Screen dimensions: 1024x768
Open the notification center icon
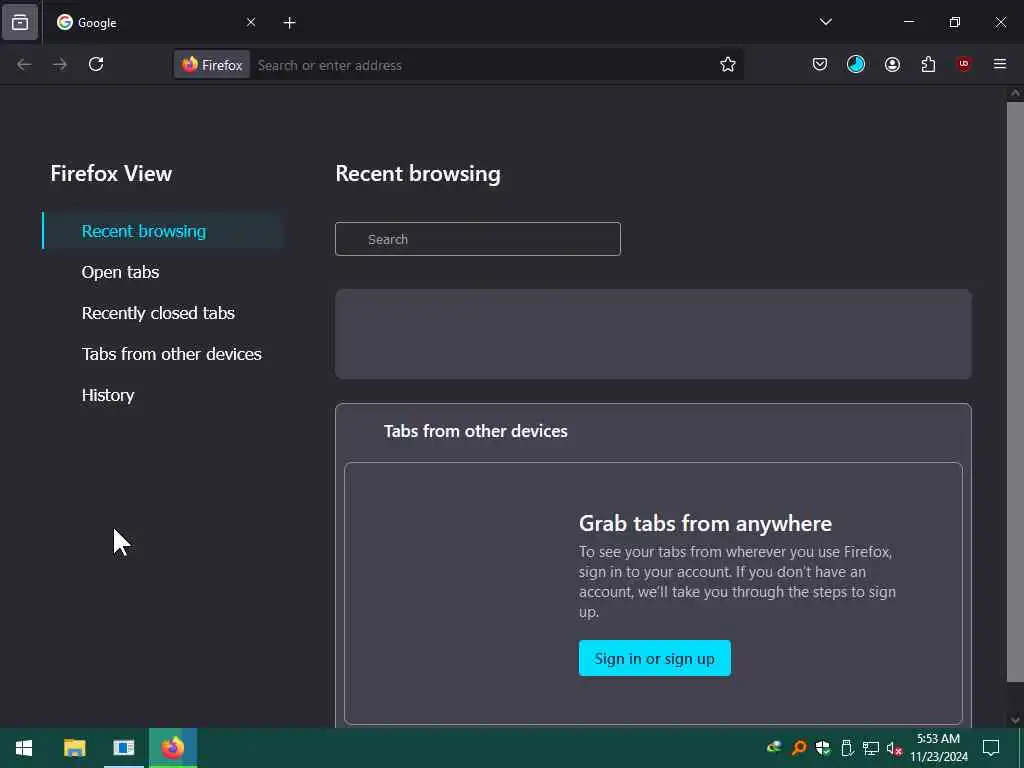(x=991, y=748)
